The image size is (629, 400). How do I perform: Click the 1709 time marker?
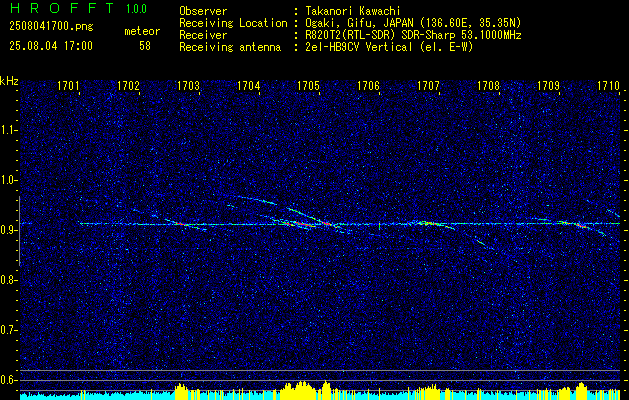coord(548,85)
